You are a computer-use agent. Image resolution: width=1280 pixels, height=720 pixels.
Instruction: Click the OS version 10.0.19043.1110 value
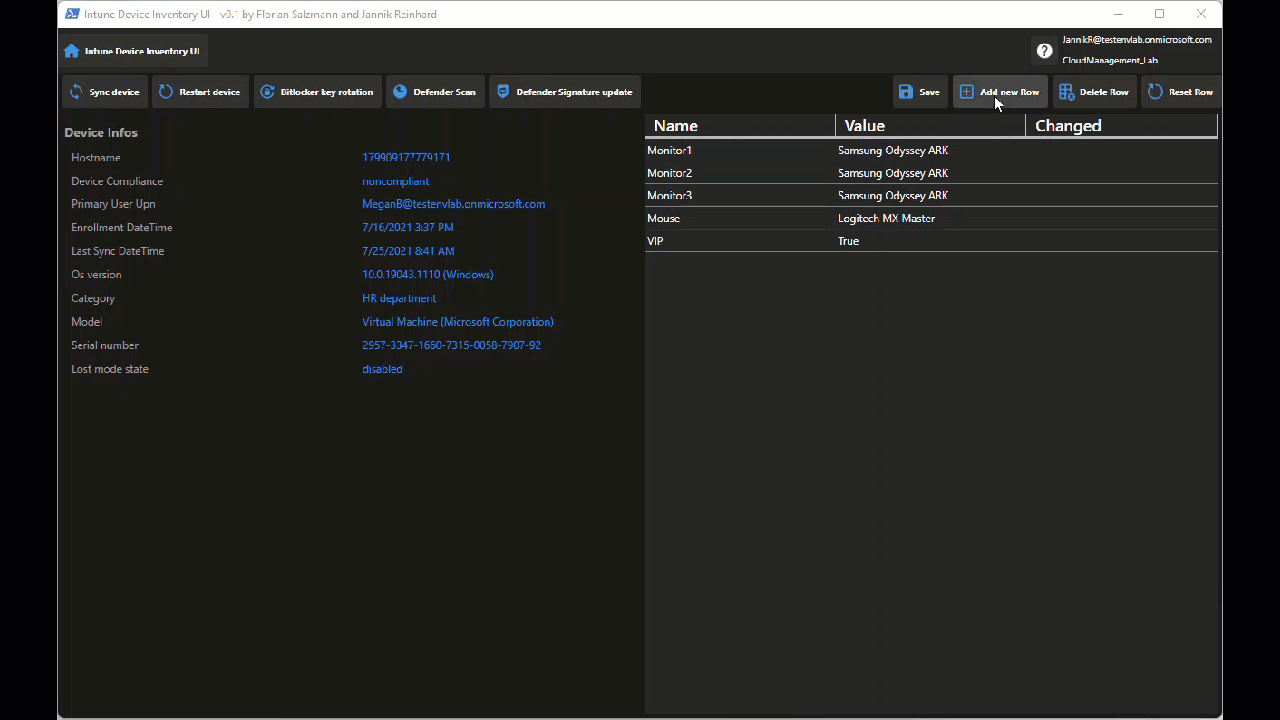(x=427, y=274)
